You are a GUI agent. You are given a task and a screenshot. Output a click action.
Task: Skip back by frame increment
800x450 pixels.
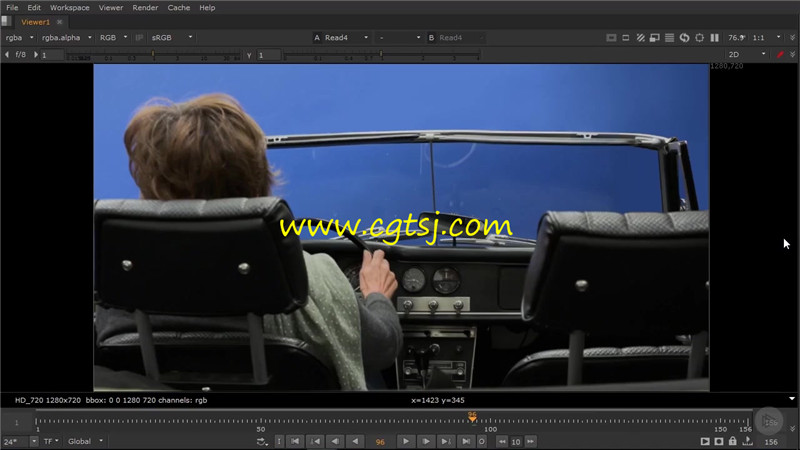pyautogui.click(x=502, y=442)
